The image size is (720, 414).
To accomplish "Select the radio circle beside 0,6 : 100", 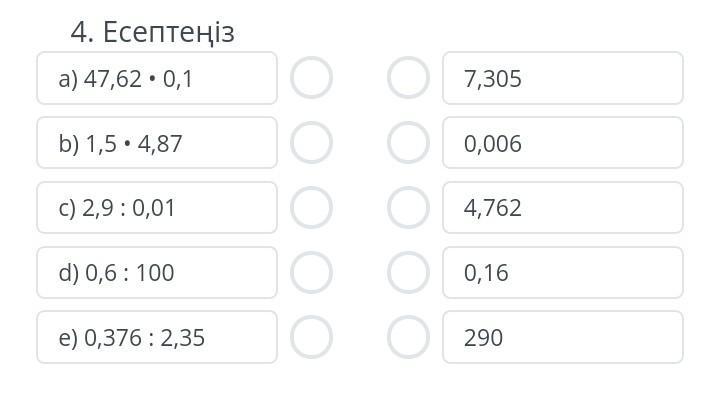I will (x=311, y=272).
